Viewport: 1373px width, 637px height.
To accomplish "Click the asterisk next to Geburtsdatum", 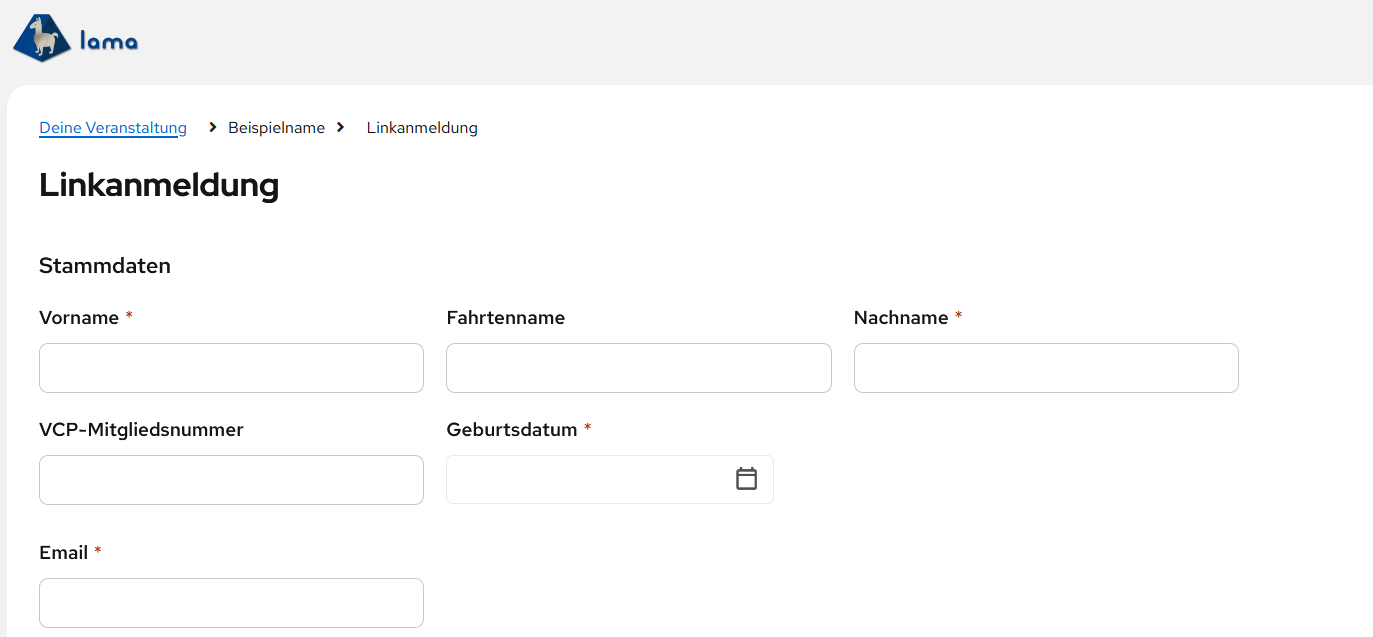I will (x=587, y=428).
